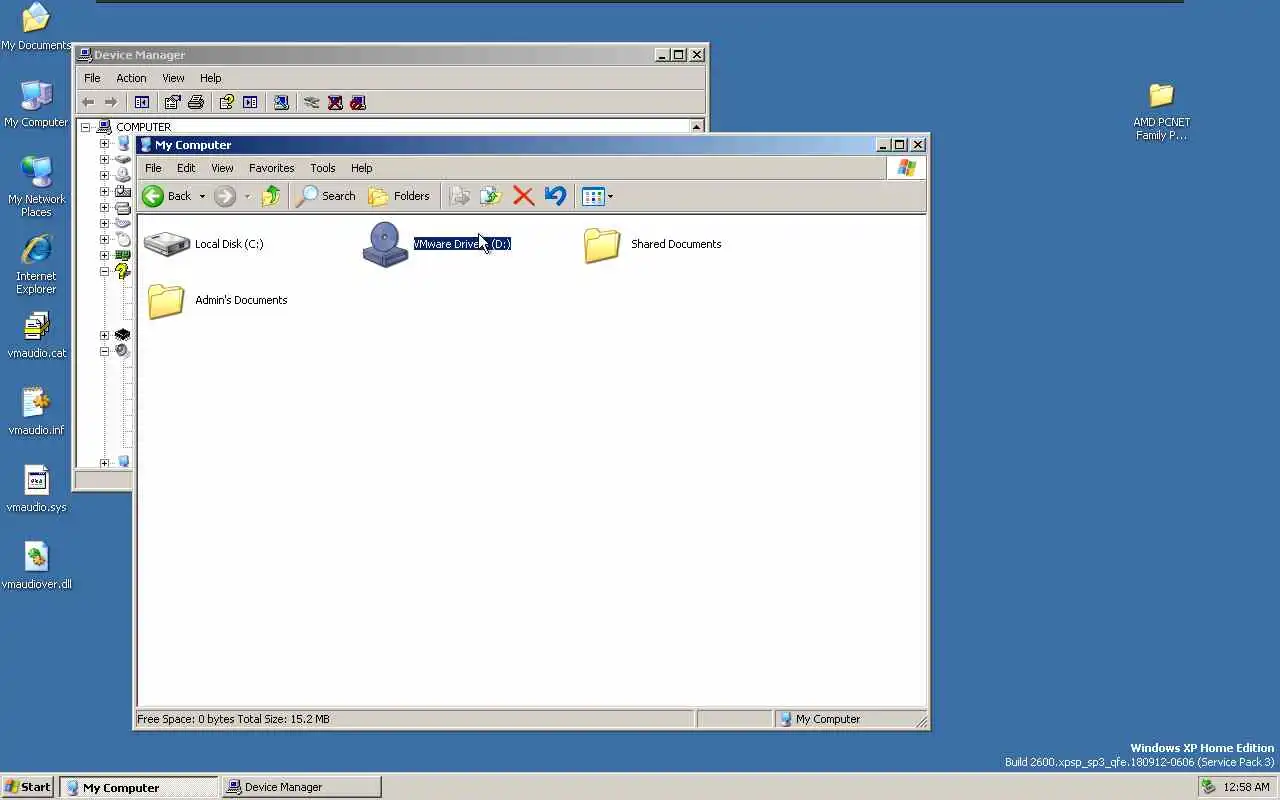The image size is (1280, 800).
Task: Open the View menu in My Computer
Action: pos(222,168)
